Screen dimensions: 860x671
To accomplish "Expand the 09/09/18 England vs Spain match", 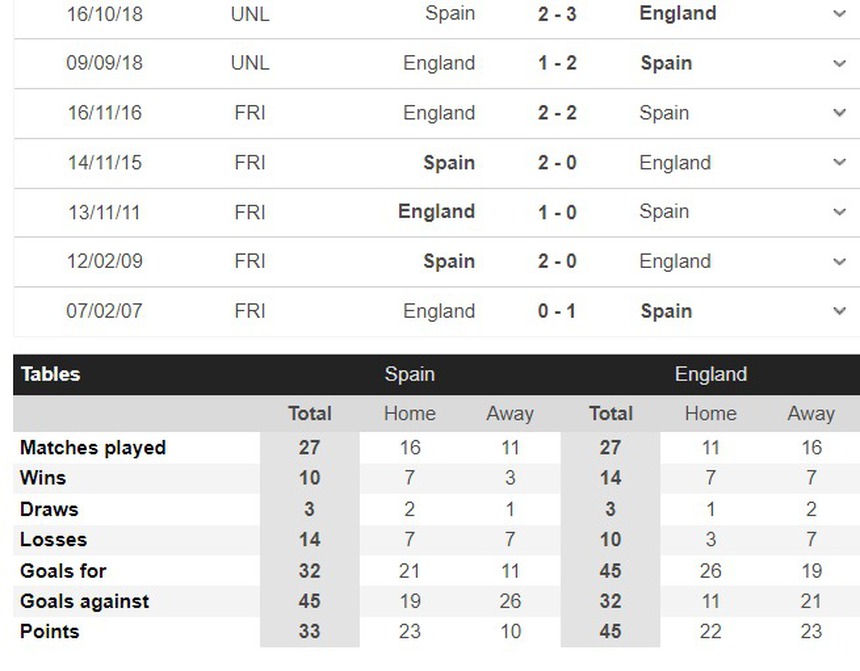I will 839,63.
